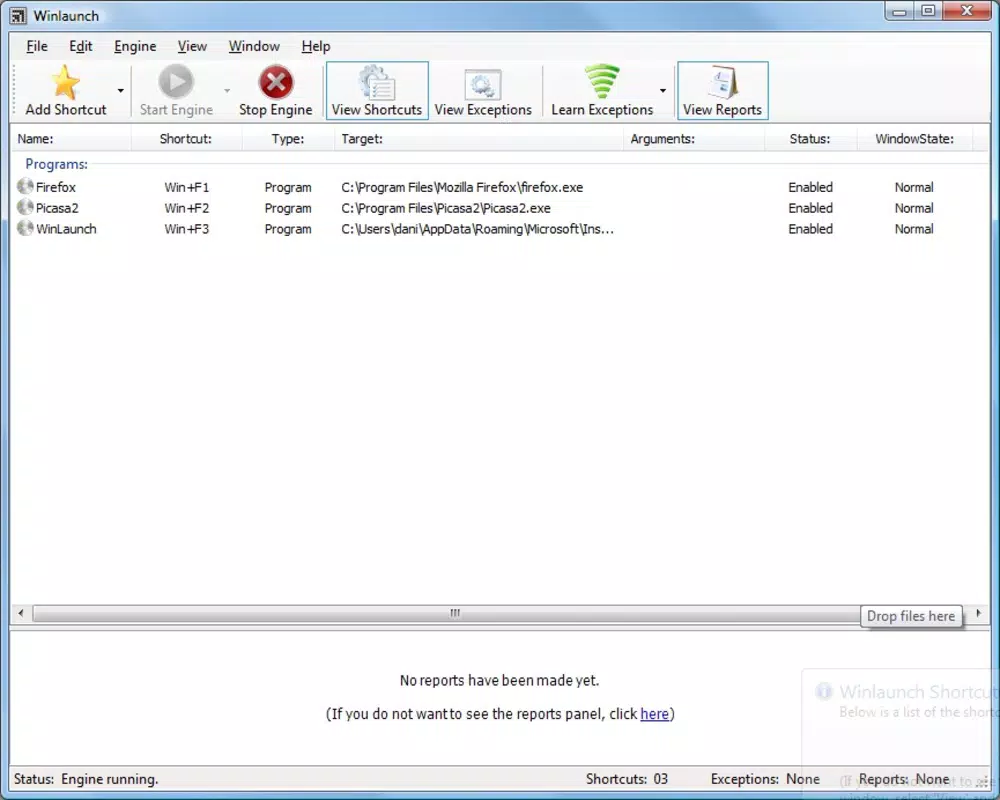This screenshot has width=1000, height=800.
Task: Sort by the Shortcut column header
Action: click(186, 138)
